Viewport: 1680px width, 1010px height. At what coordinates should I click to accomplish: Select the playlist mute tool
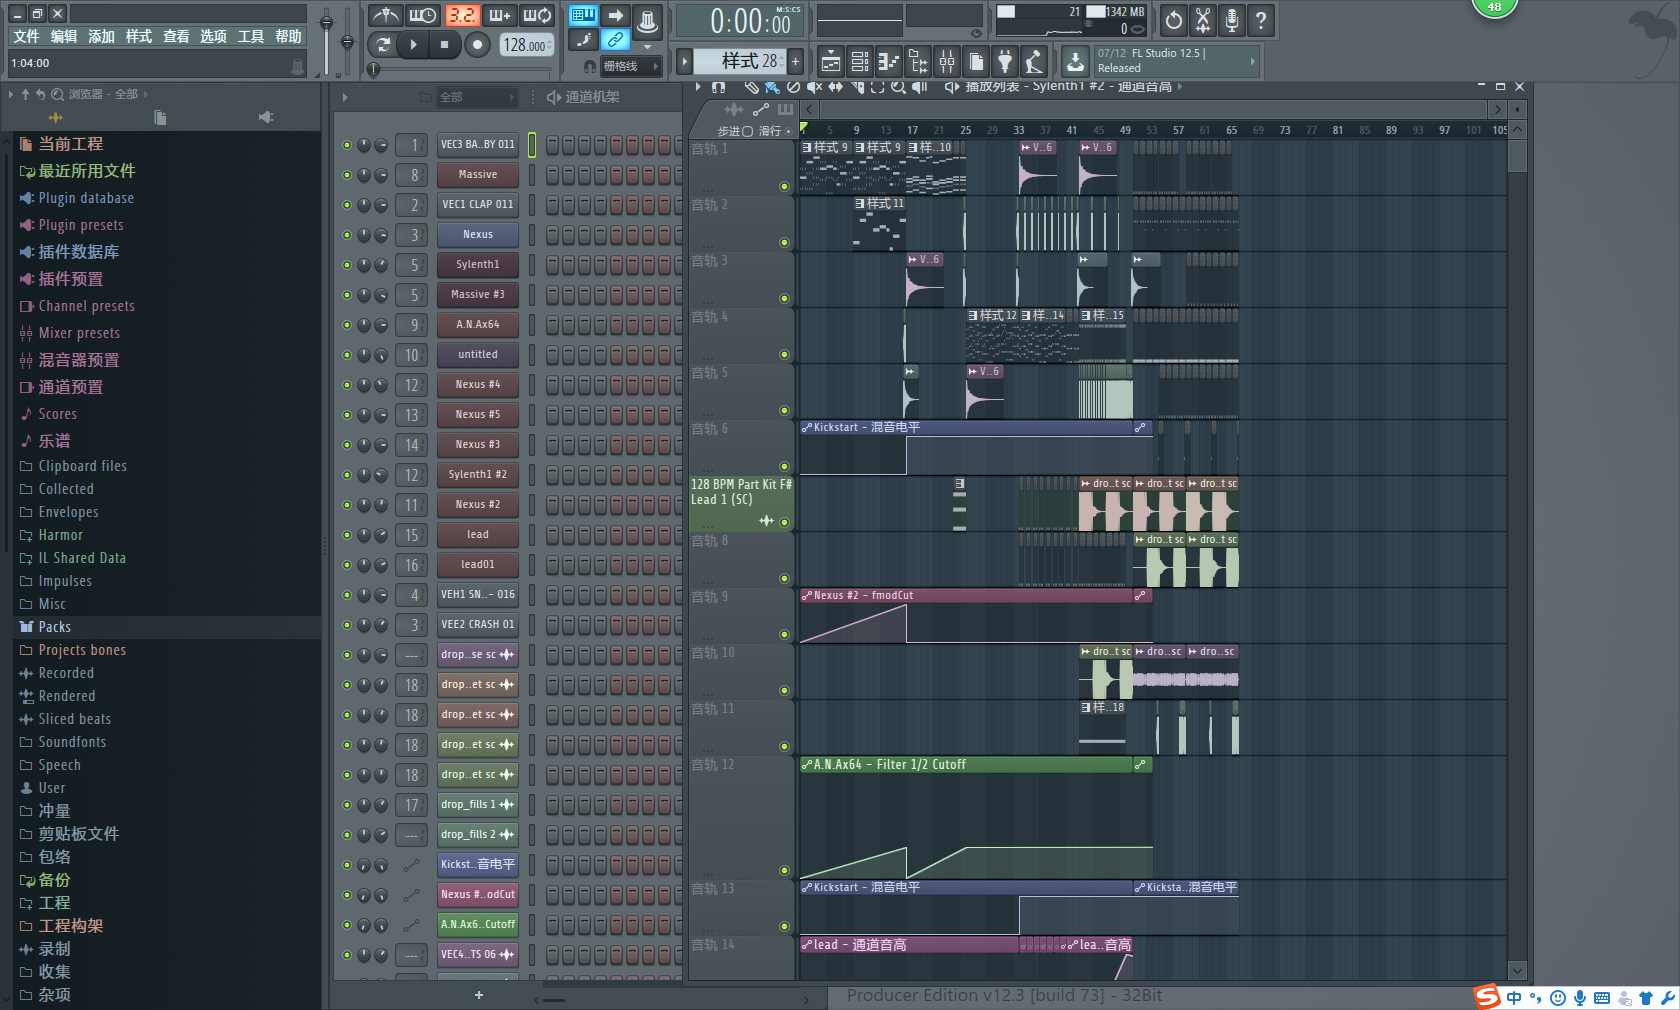pos(814,87)
